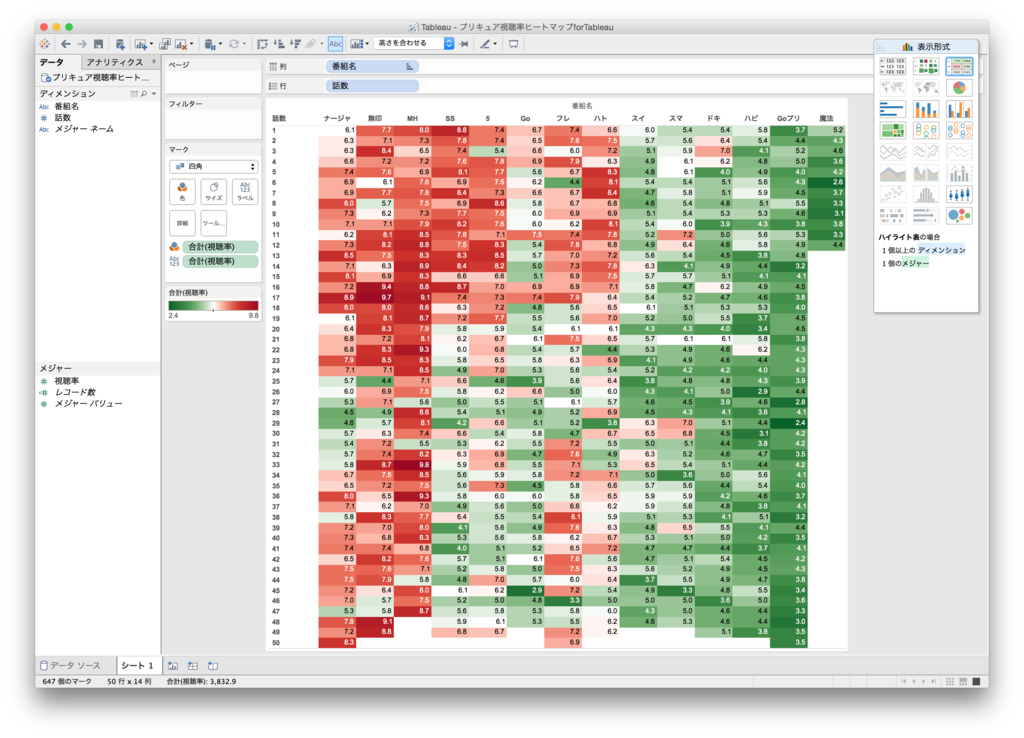Image resolution: width=1024 pixels, height=738 pixels.
Task: Click the 色 color button on Marks card
Action: pos(182,191)
